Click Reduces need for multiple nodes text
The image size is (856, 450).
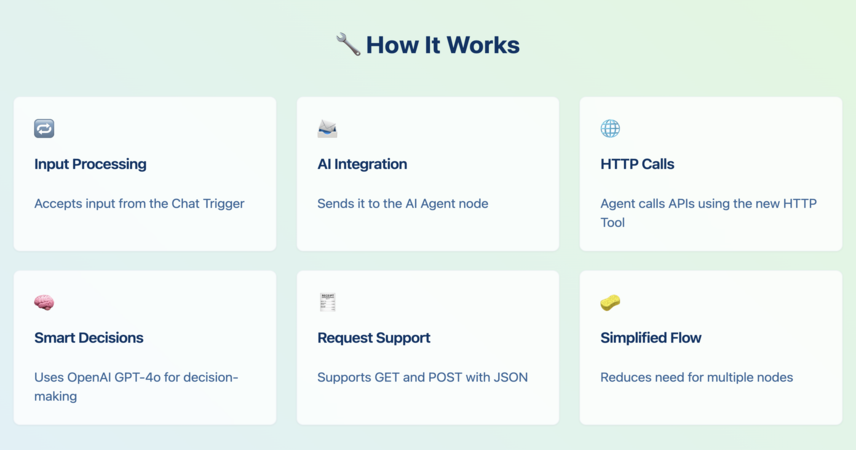tap(697, 377)
